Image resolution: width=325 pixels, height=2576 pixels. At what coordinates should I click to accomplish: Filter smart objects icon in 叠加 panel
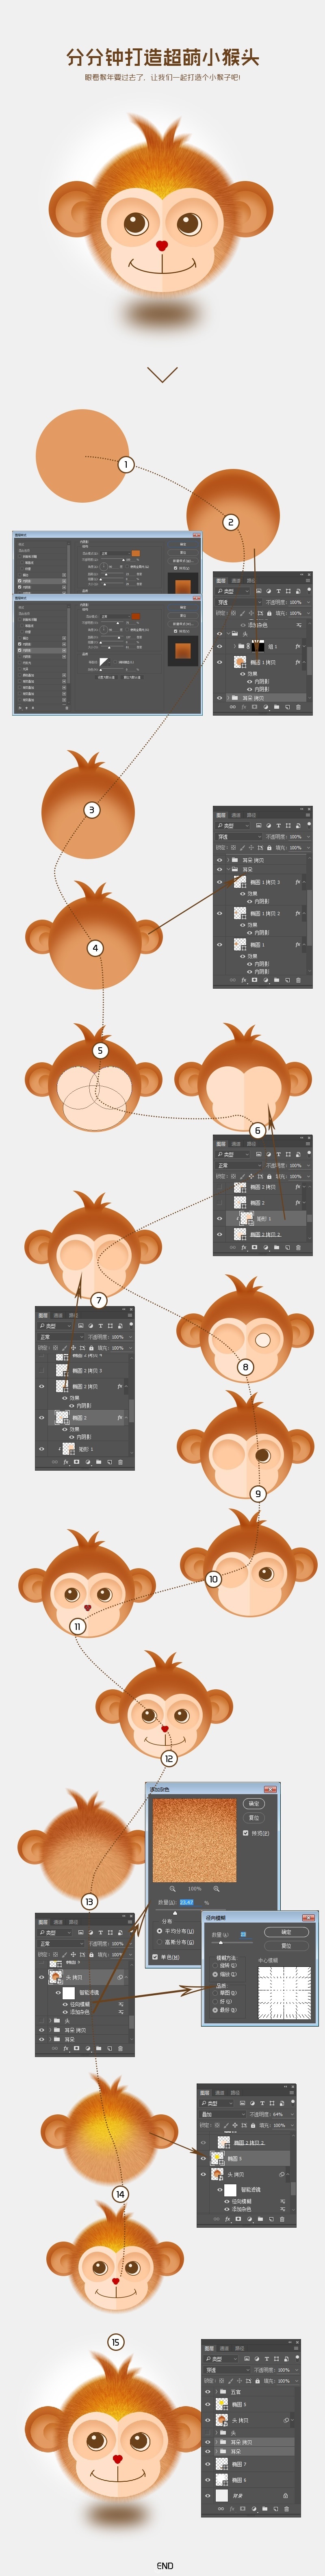coord(281,2103)
